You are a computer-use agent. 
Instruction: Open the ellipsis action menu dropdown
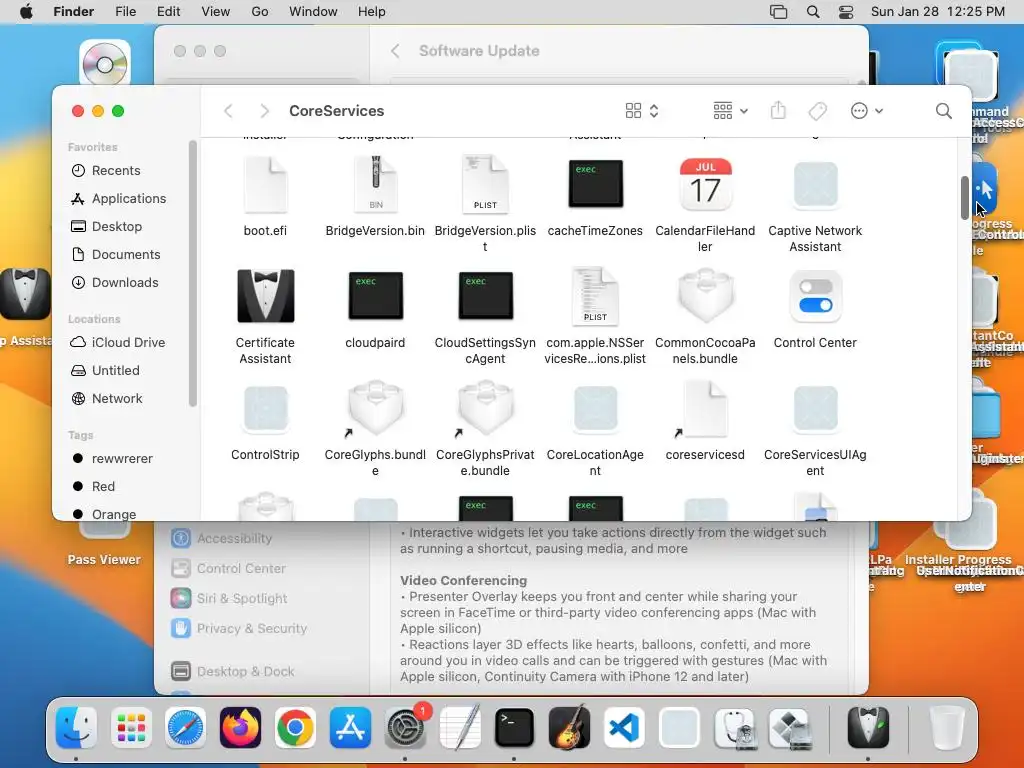tap(867, 111)
